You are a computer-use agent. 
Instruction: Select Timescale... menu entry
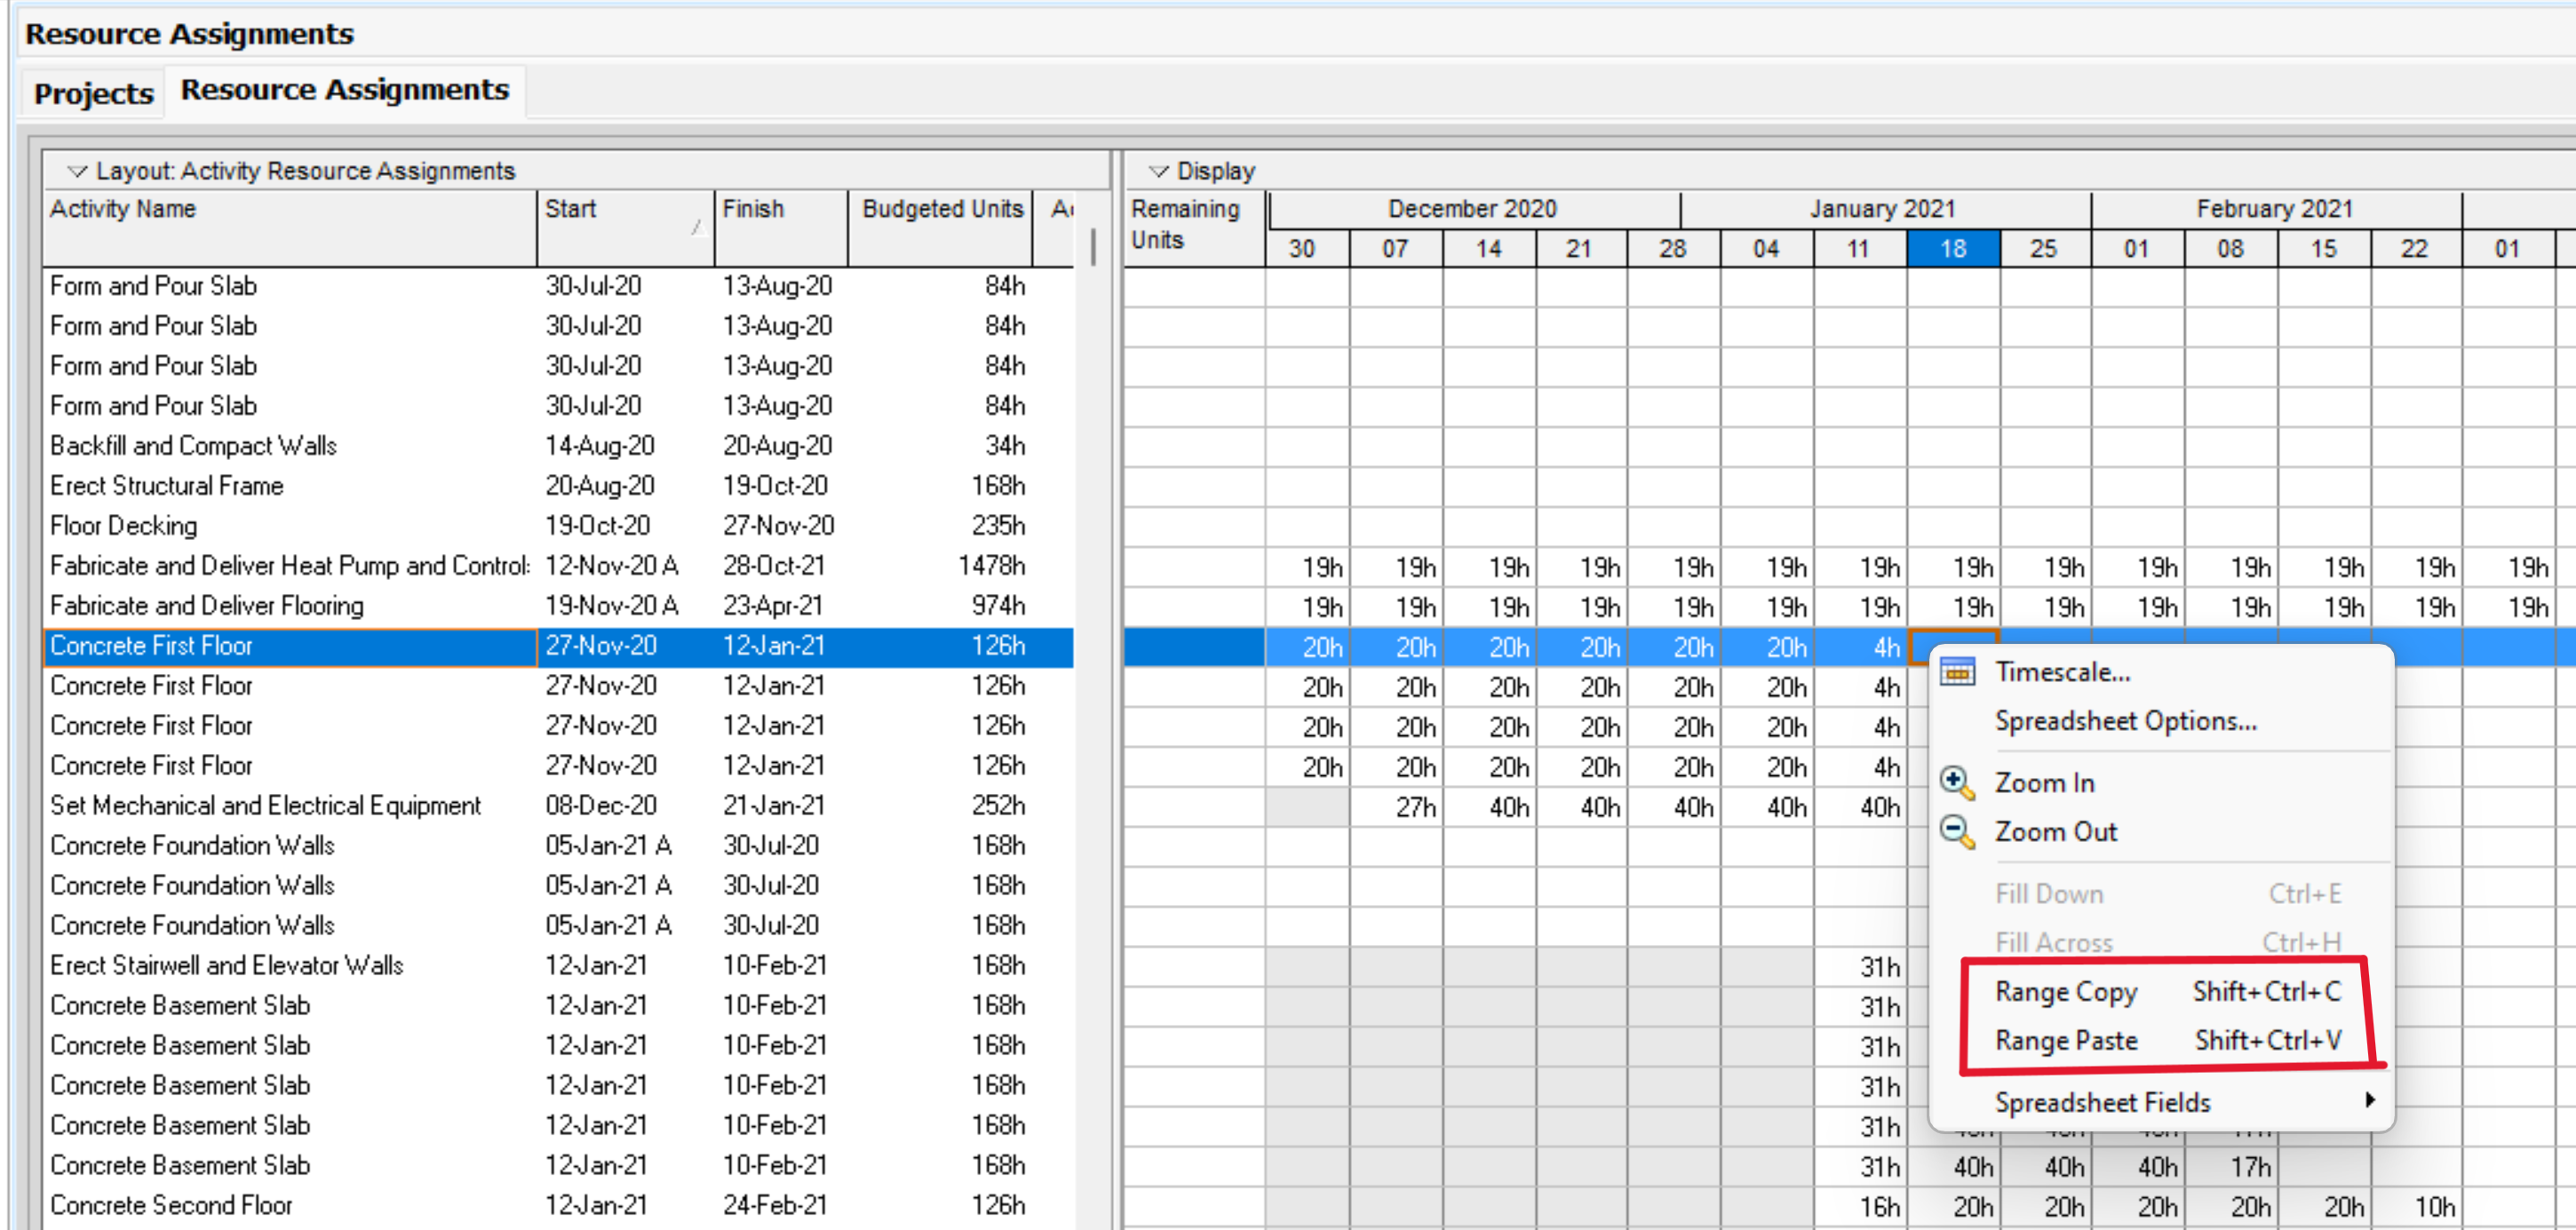pos(2062,672)
